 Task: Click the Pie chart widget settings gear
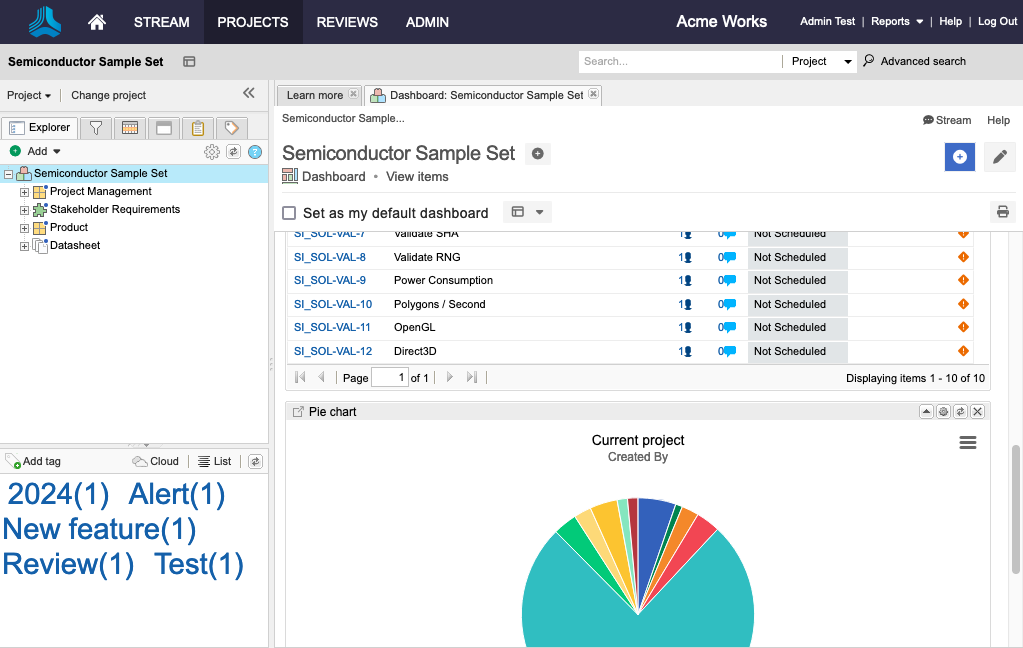pyautogui.click(x=942, y=412)
